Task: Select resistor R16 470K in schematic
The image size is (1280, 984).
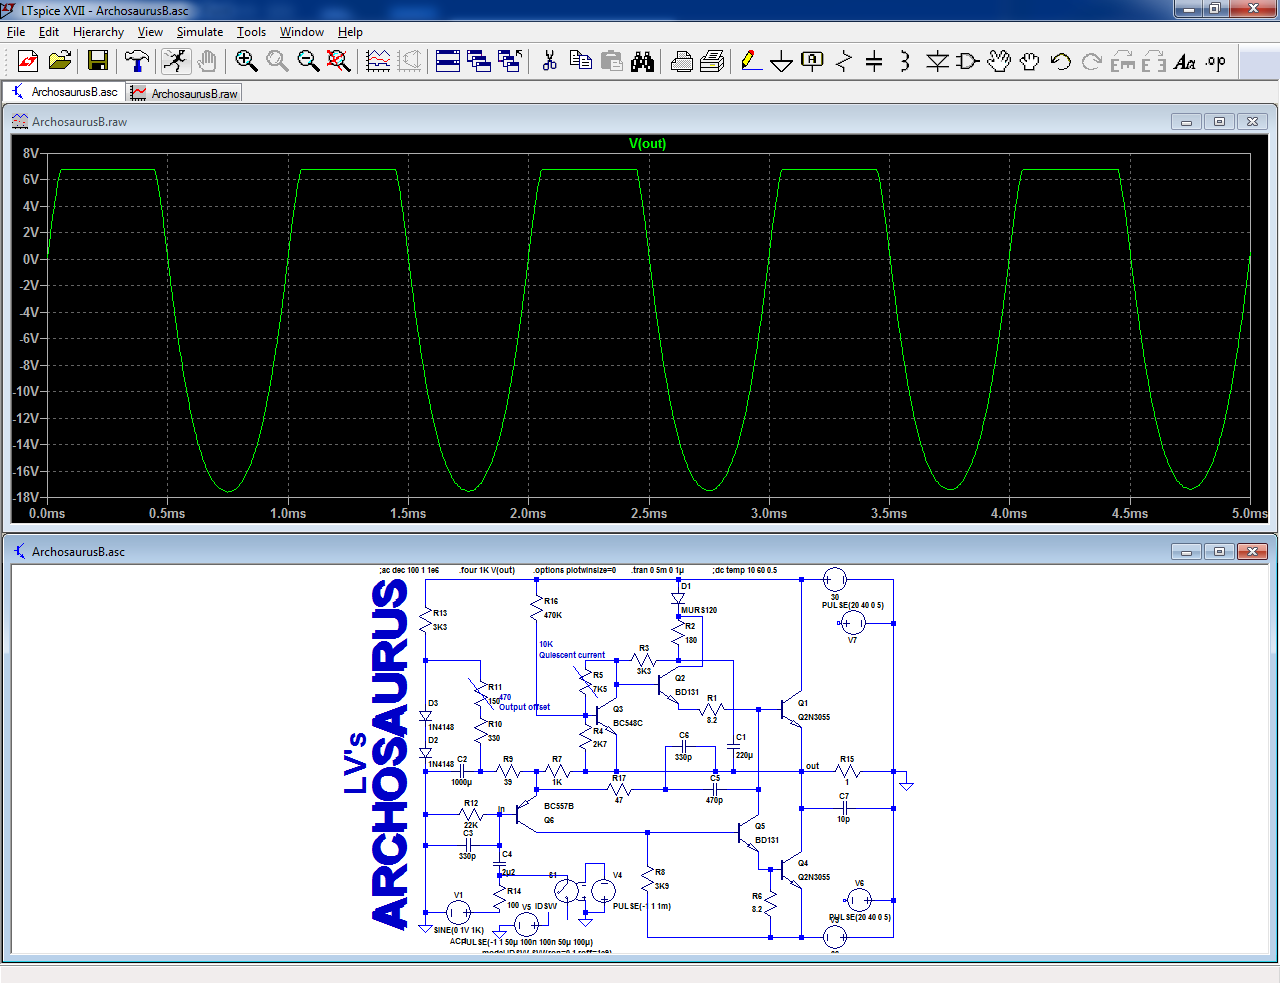Action: [x=537, y=607]
